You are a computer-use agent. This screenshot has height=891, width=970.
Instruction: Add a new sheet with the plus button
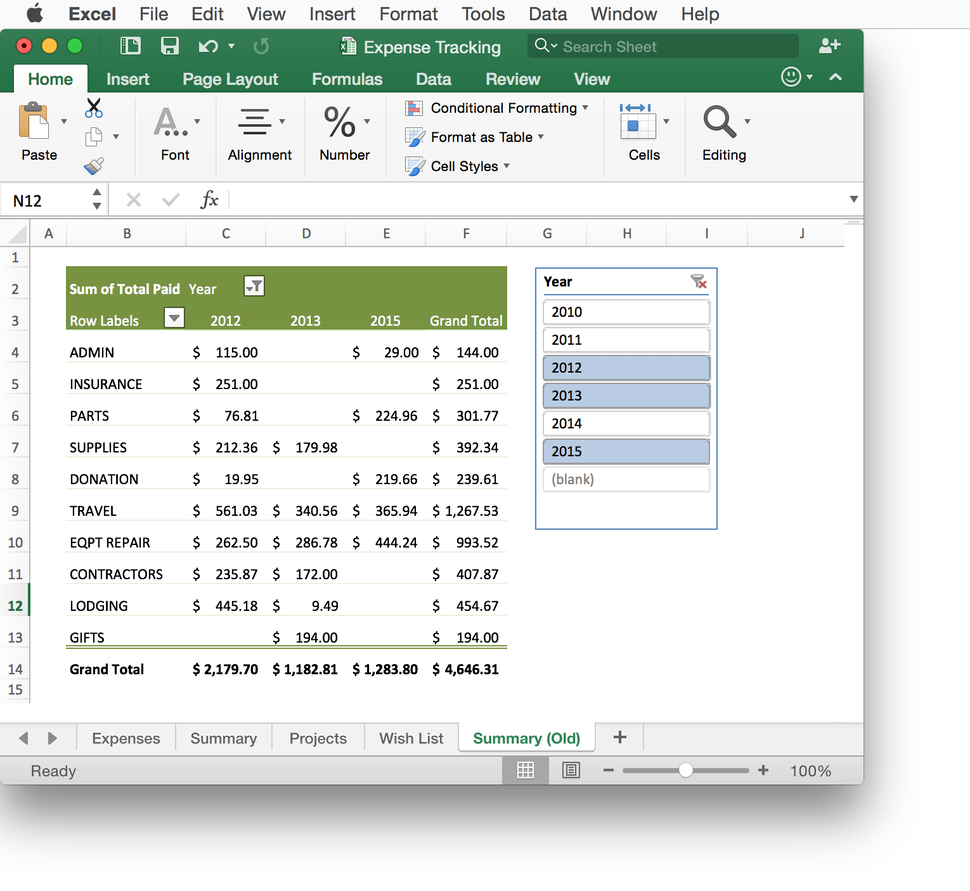pos(618,737)
